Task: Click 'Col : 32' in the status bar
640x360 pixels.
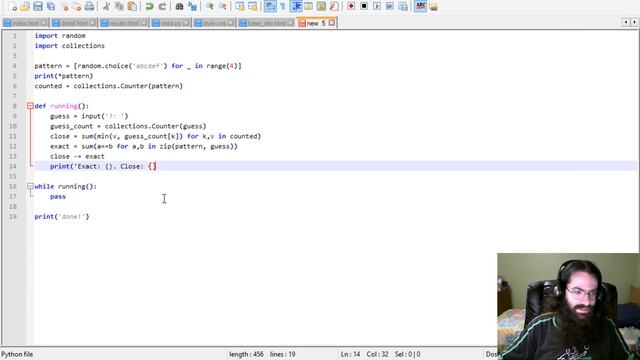Action: point(378,354)
